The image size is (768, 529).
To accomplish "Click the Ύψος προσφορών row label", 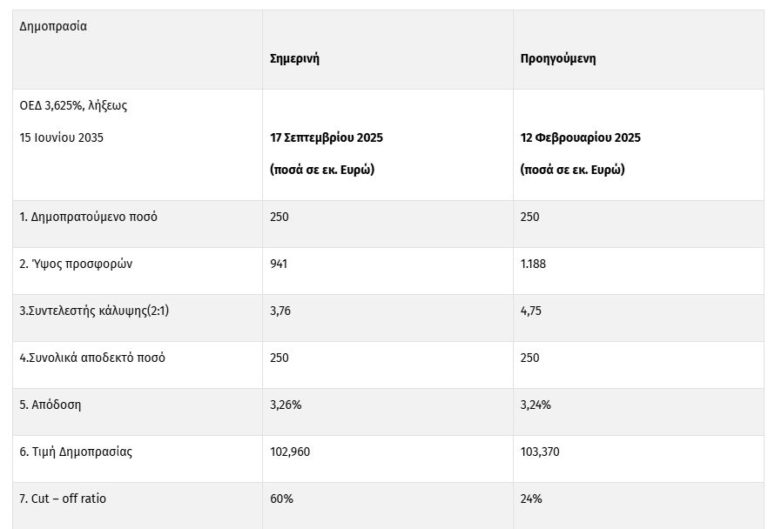I will click(77, 264).
